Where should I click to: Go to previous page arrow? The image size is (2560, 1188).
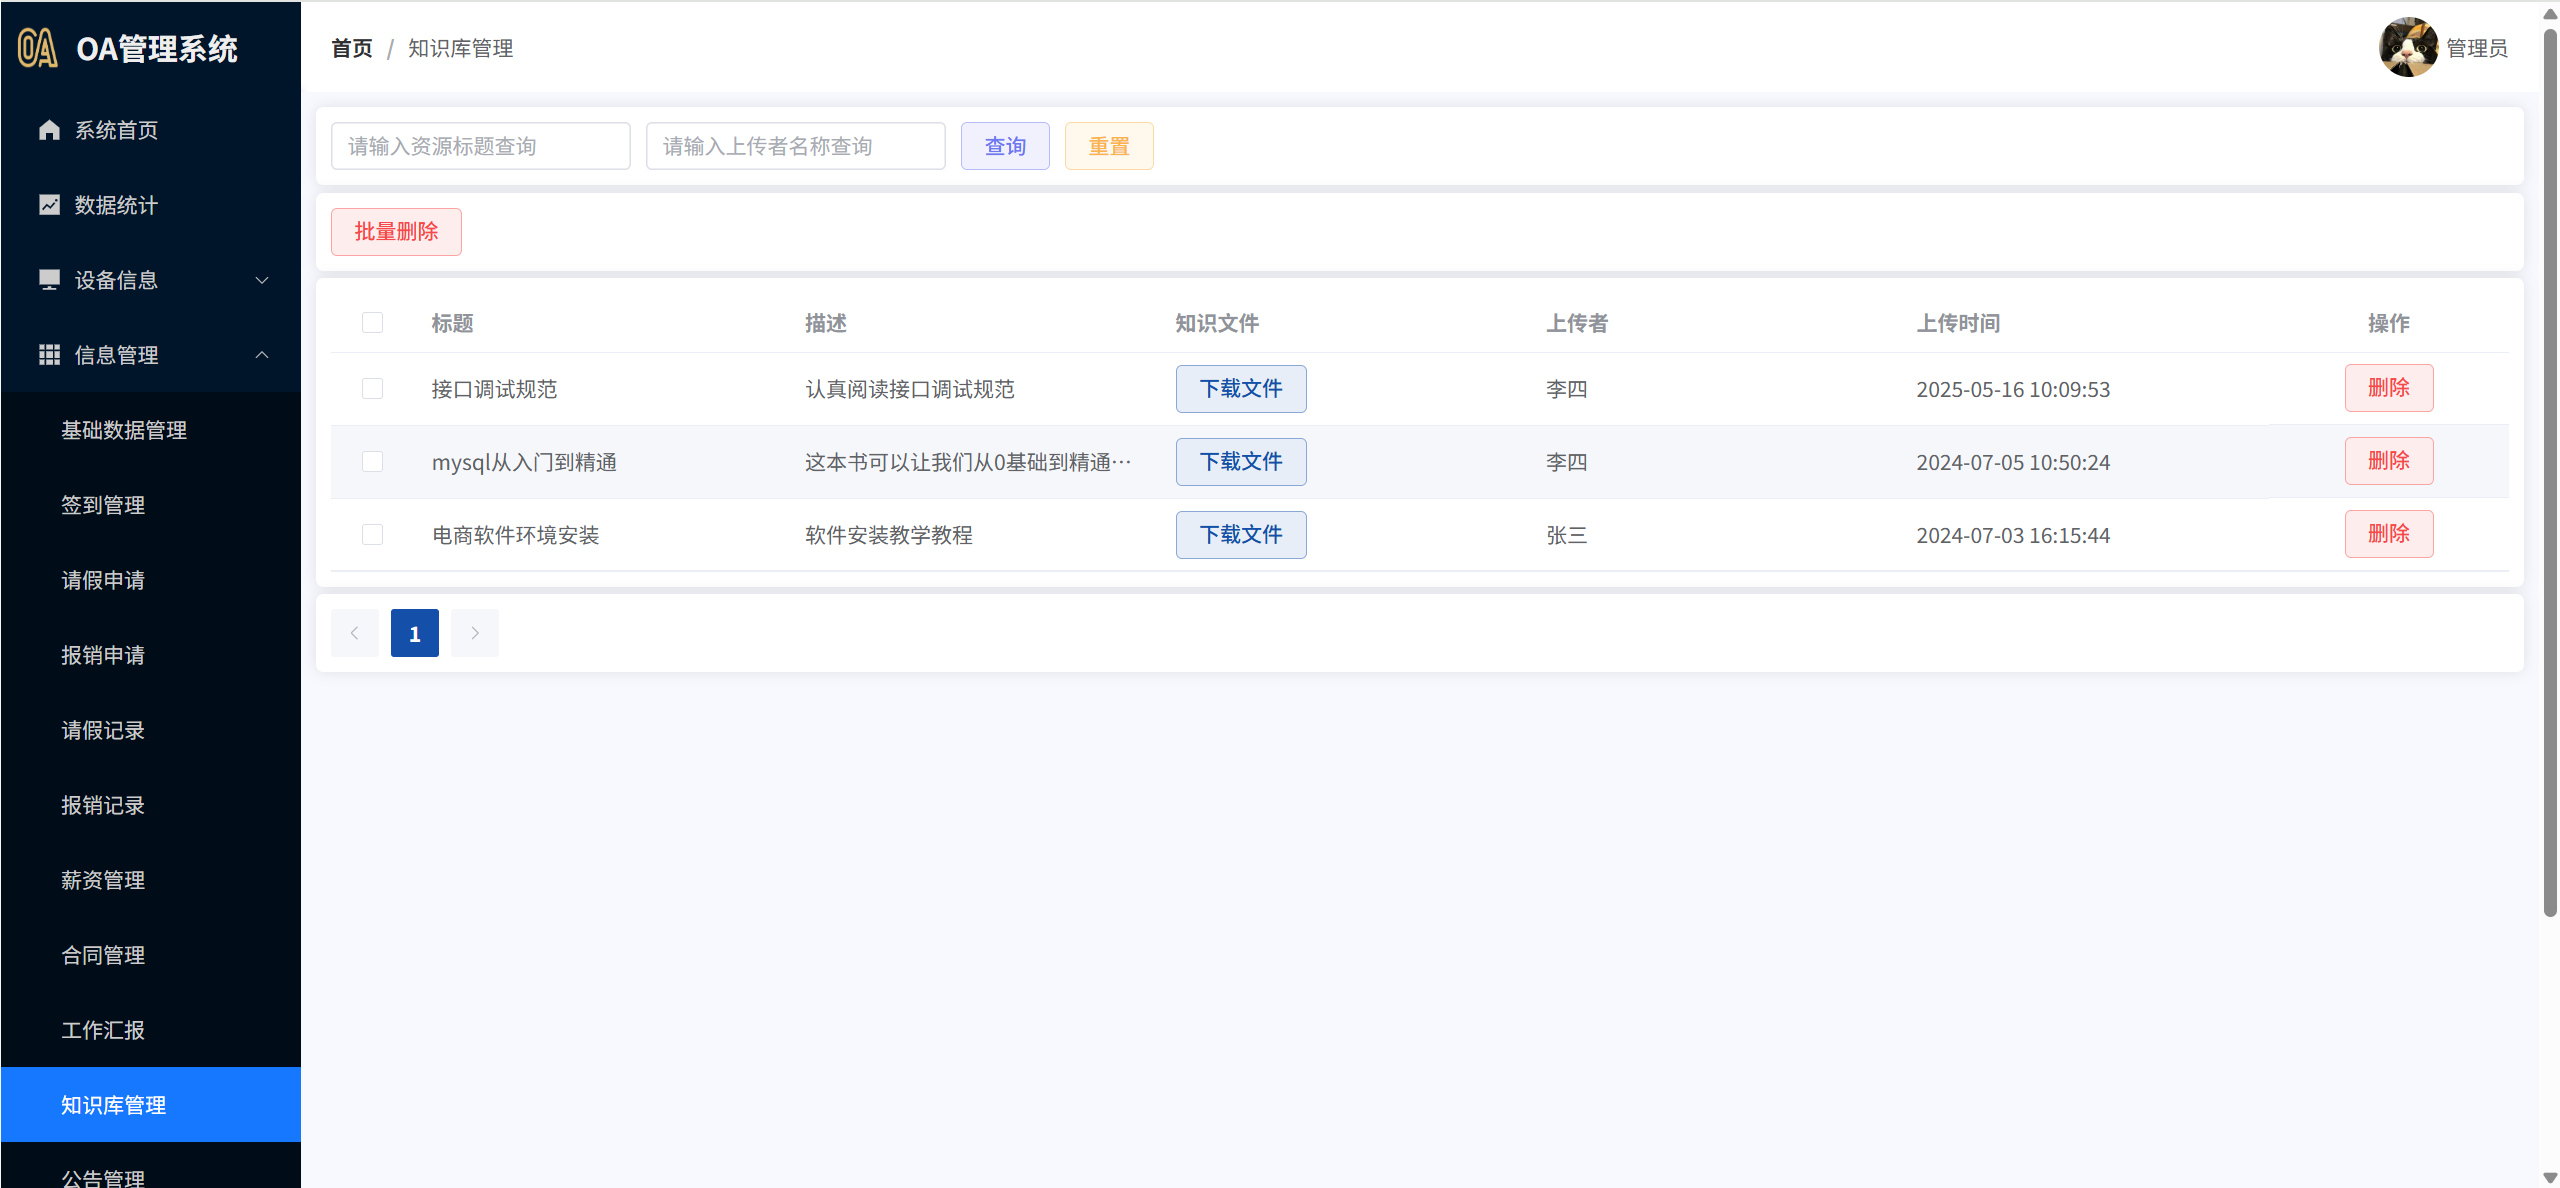[354, 633]
